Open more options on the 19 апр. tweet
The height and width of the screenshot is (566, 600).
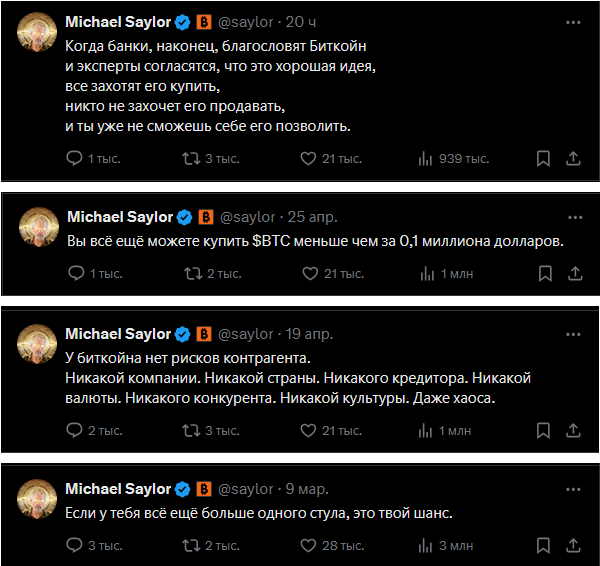point(574,333)
